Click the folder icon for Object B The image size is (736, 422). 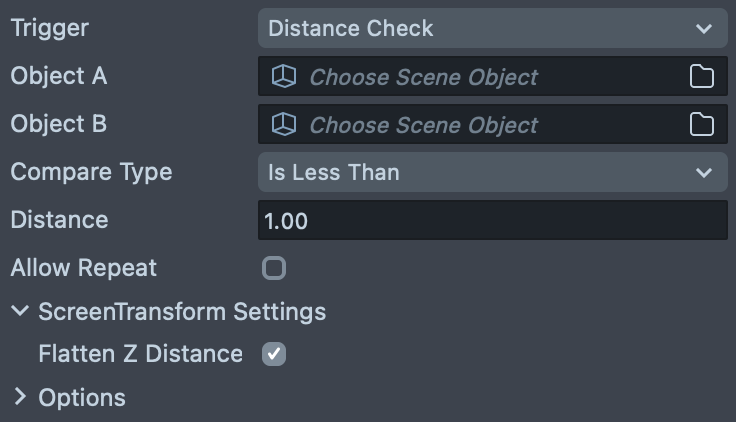coord(702,125)
